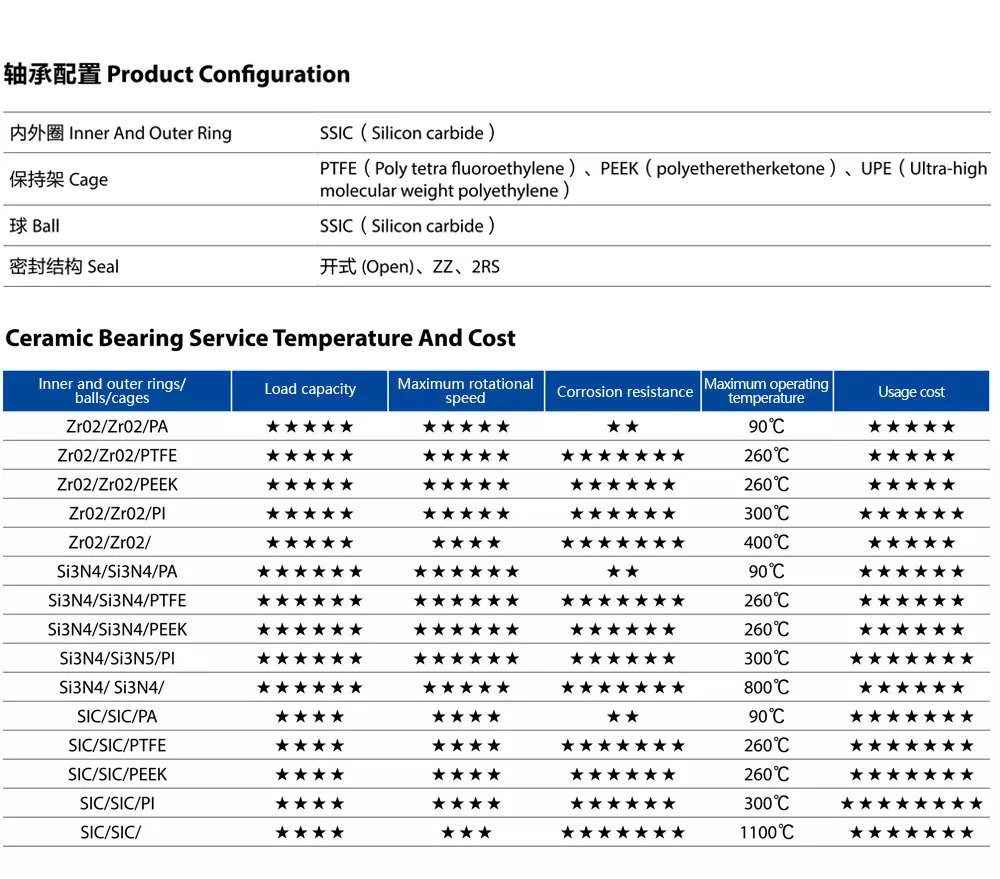Click the Si3N4/Si3N5/PI row label
Viewport: 1000px width, 879px height.
click(117, 659)
